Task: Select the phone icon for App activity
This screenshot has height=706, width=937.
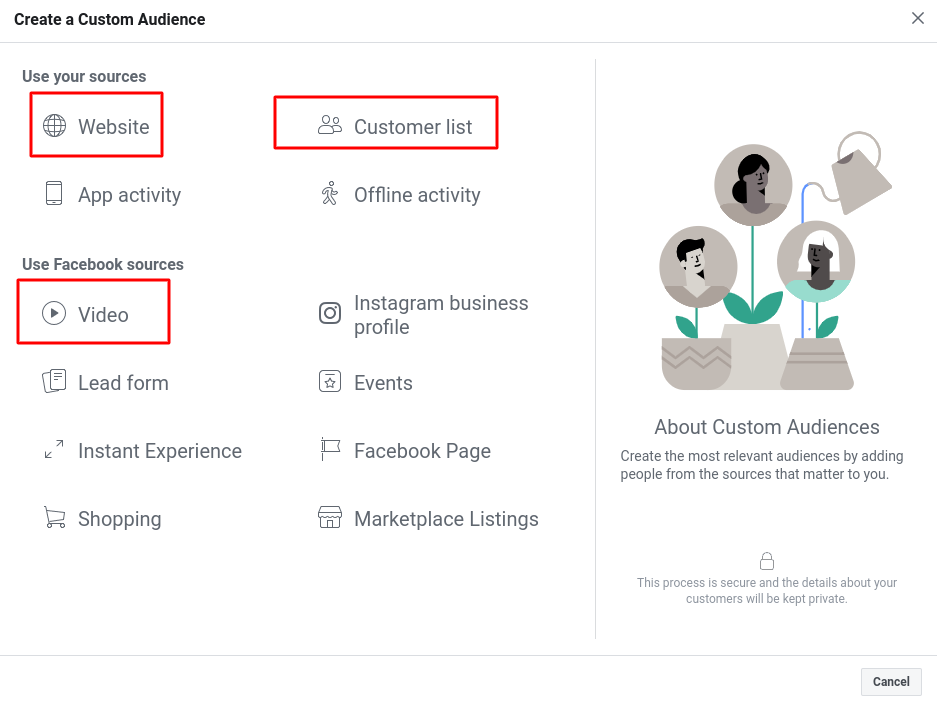Action: tap(54, 194)
